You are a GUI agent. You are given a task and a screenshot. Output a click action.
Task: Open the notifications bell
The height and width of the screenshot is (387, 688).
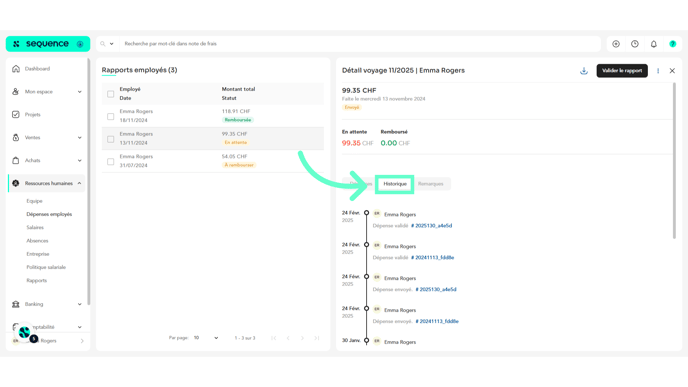[x=654, y=44]
